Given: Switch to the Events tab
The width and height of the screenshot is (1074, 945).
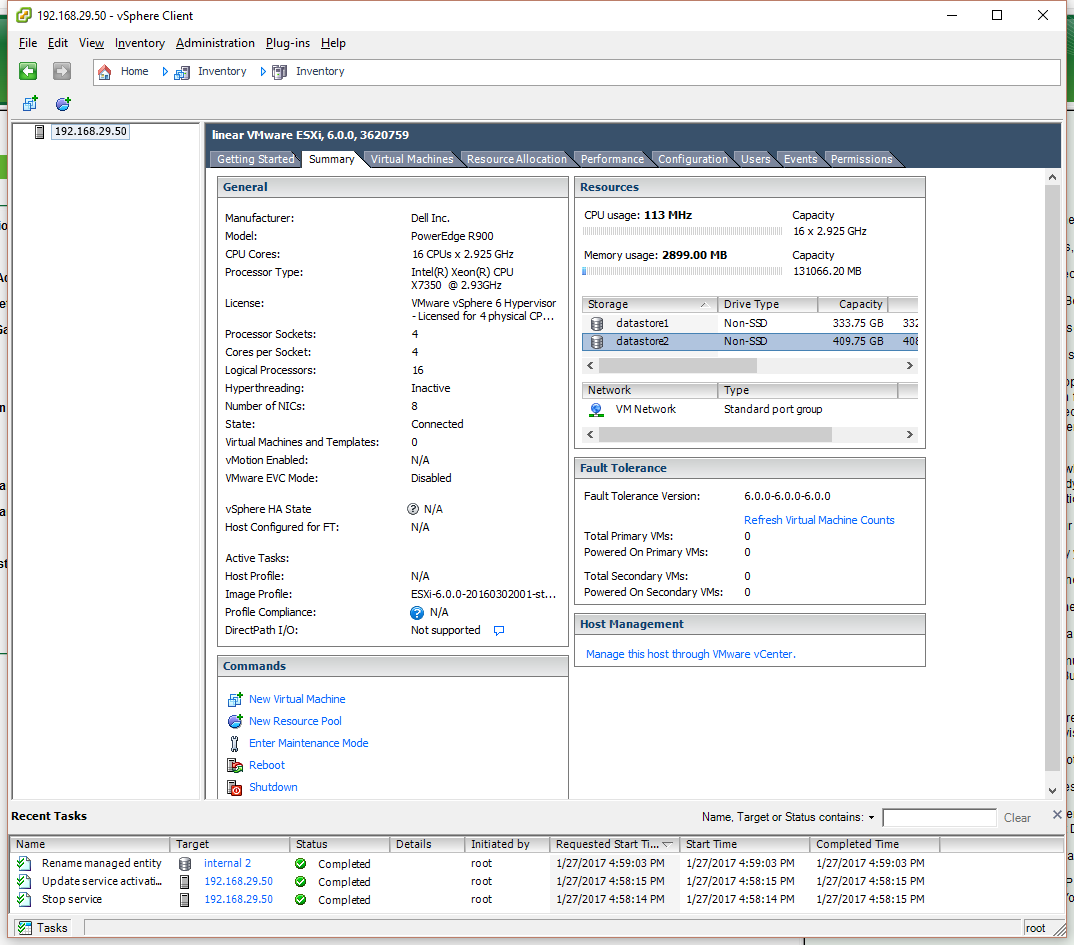Looking at the screenshot, I should (x=801, y=159).
